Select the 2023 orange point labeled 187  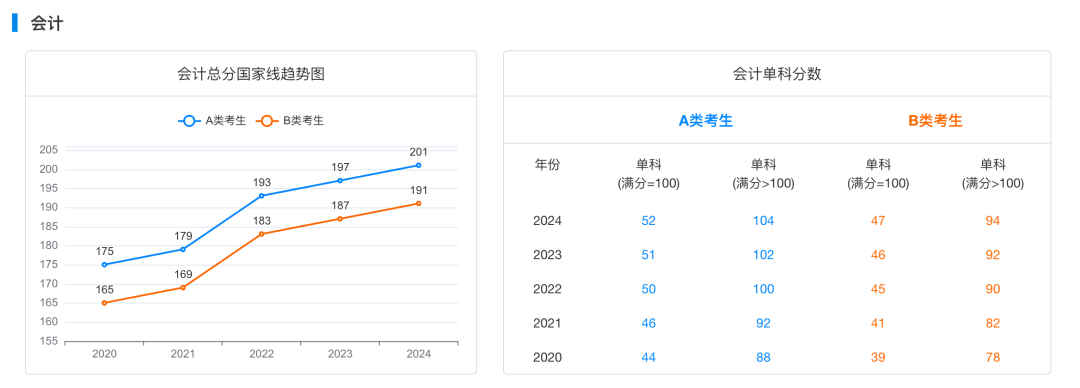(x=340, y=218)
